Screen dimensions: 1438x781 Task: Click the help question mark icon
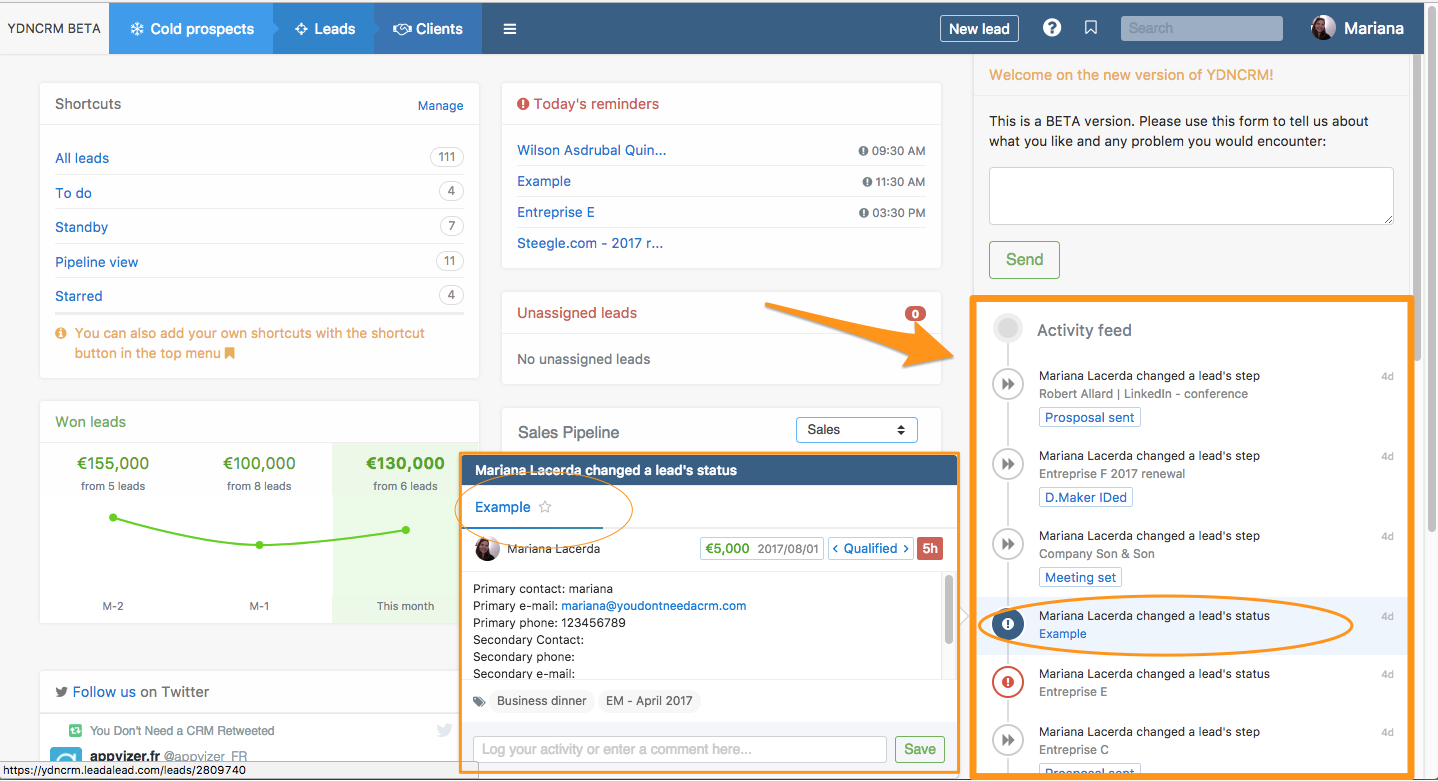point(1052,28)
